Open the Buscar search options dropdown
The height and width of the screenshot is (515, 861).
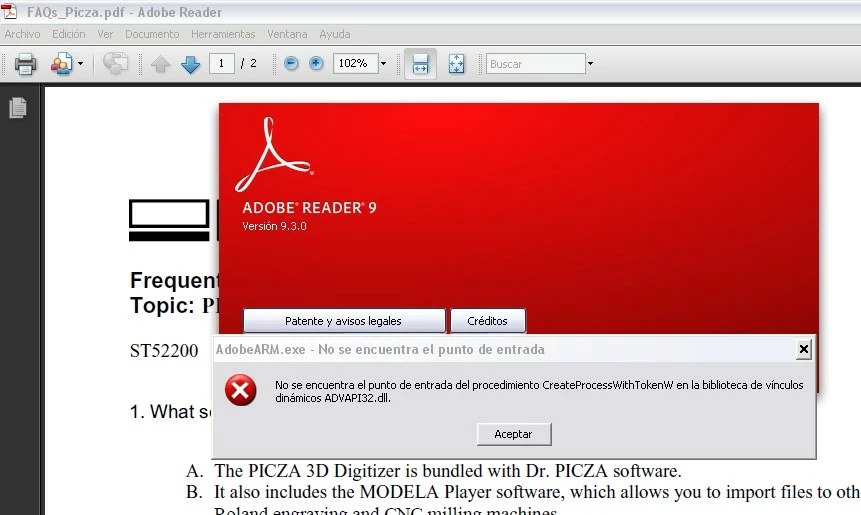point(590,64)
